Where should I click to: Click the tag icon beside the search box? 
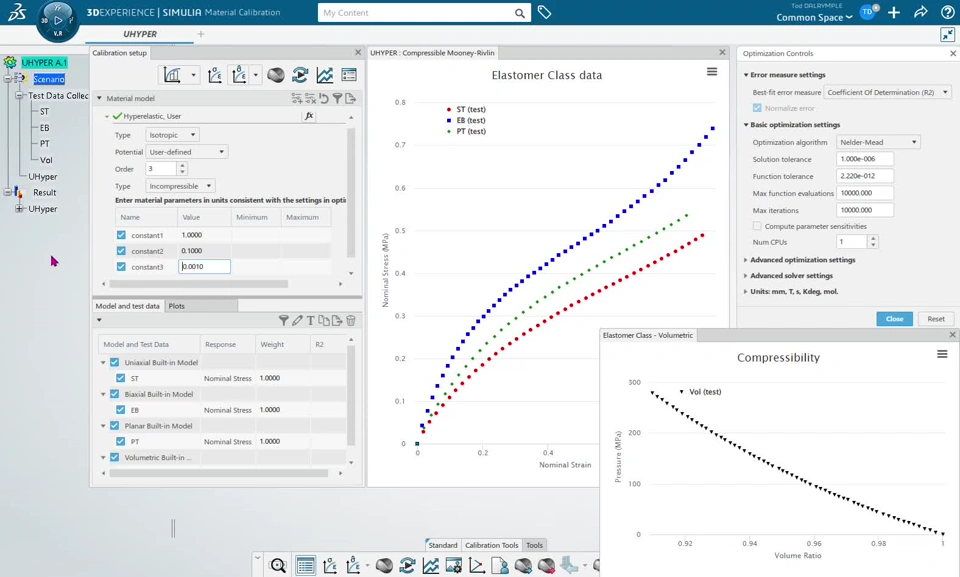pos(544,12)
